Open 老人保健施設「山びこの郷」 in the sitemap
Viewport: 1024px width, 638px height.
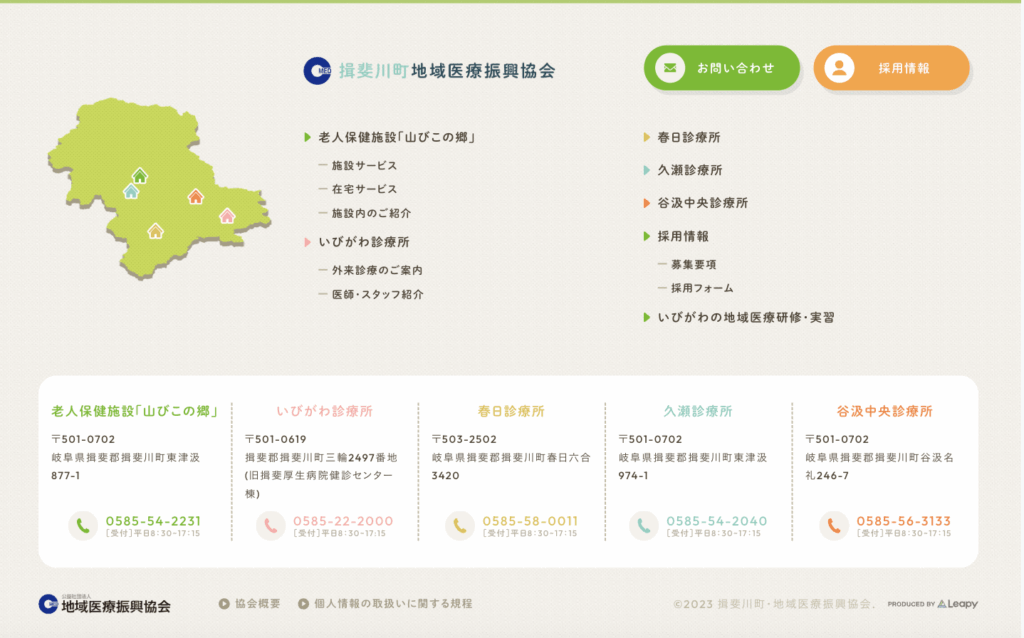pyautogui.click(x=395, y=137)
